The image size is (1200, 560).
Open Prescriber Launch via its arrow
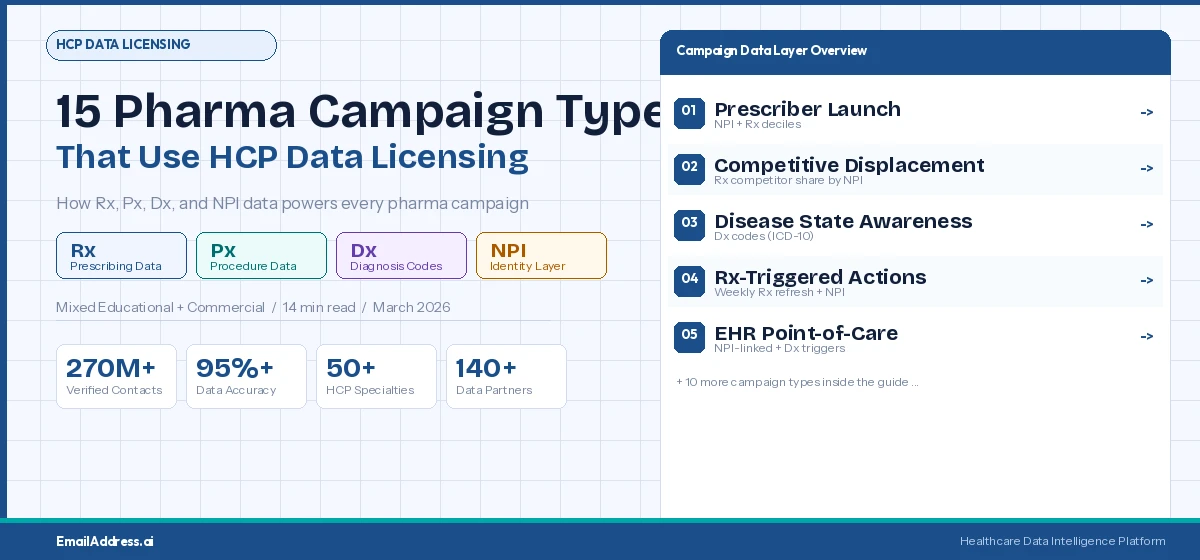tap(1147, 113)
